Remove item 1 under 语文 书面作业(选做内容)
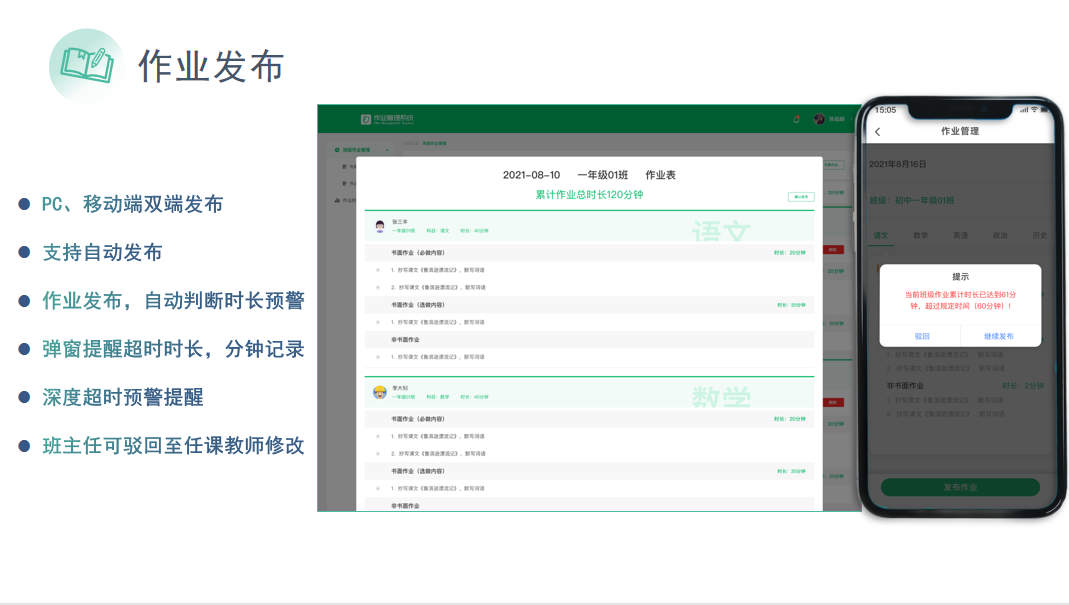Screen dimensions: 1069x605 378,322
